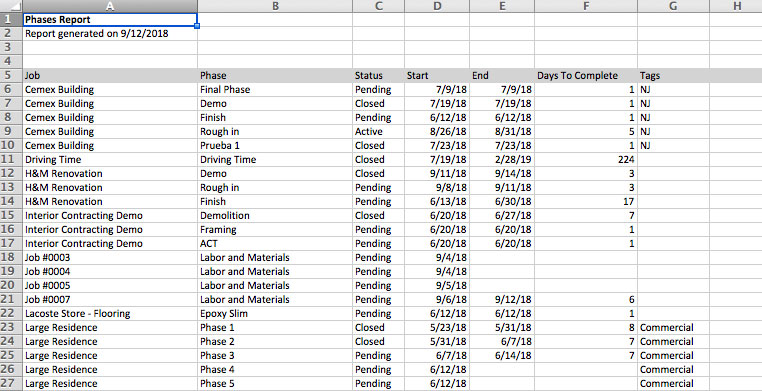The height and width of the screenshot is (391, 762).
Task: Select column B header
Action: [275, 6]
